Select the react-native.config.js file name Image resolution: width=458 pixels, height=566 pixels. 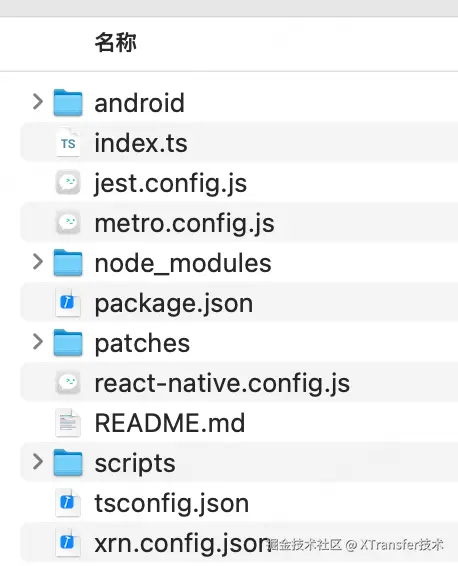(222, 383)
